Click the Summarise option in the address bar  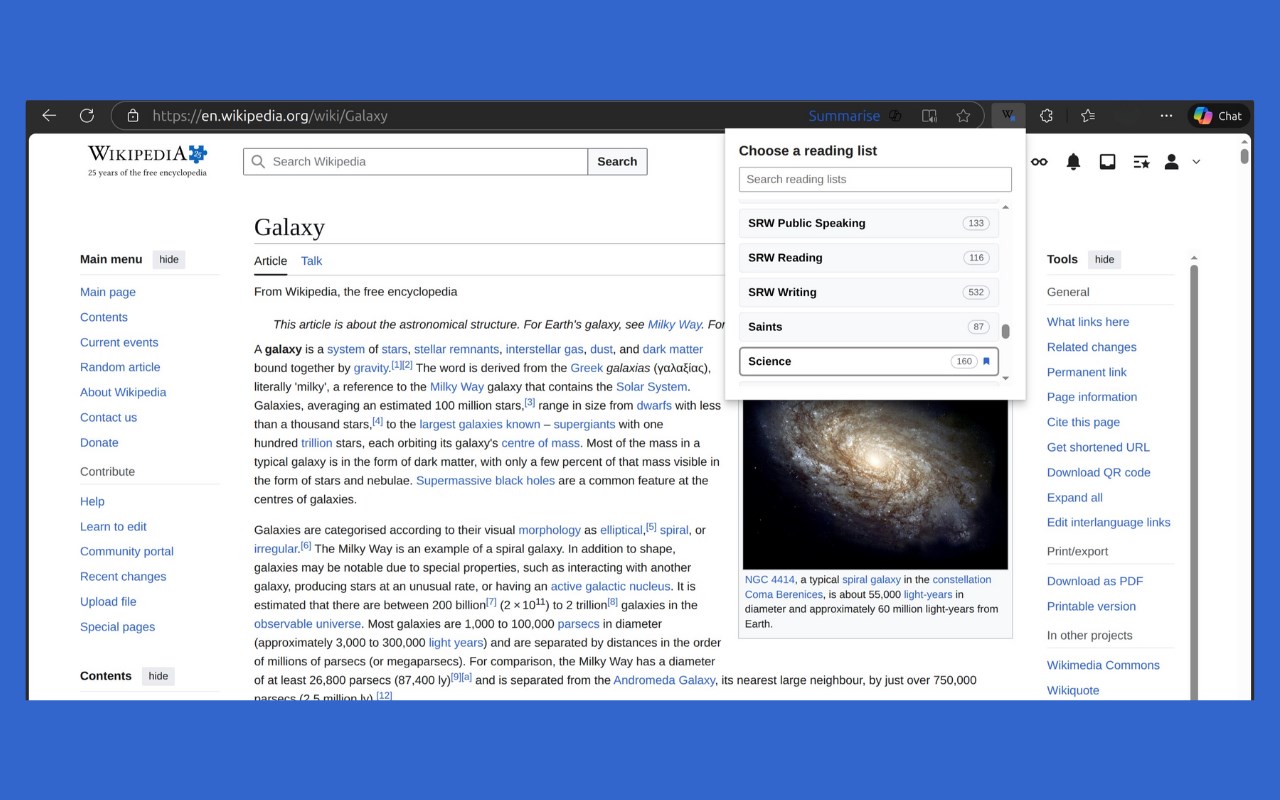[844, 116]
